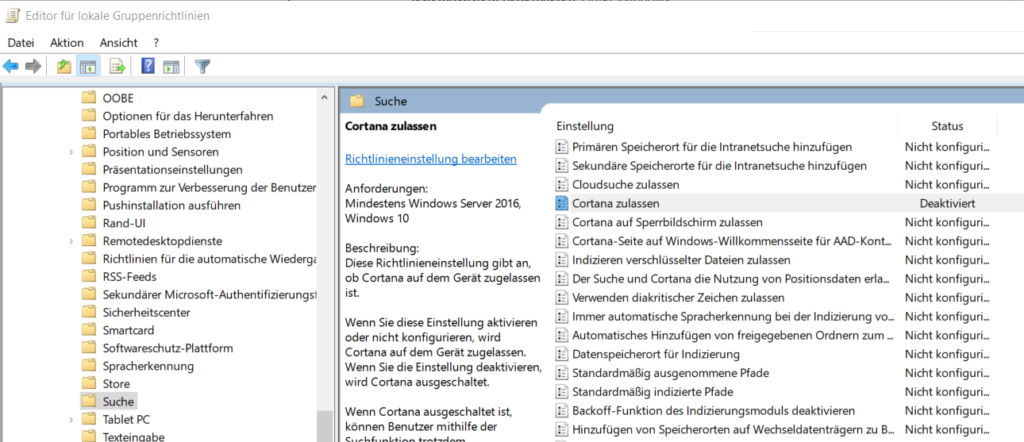Click the icon beside Standardmäßig ausgenommene Pfade
Viewport: 1024px width, 442px height.
(x=561, y=373)
